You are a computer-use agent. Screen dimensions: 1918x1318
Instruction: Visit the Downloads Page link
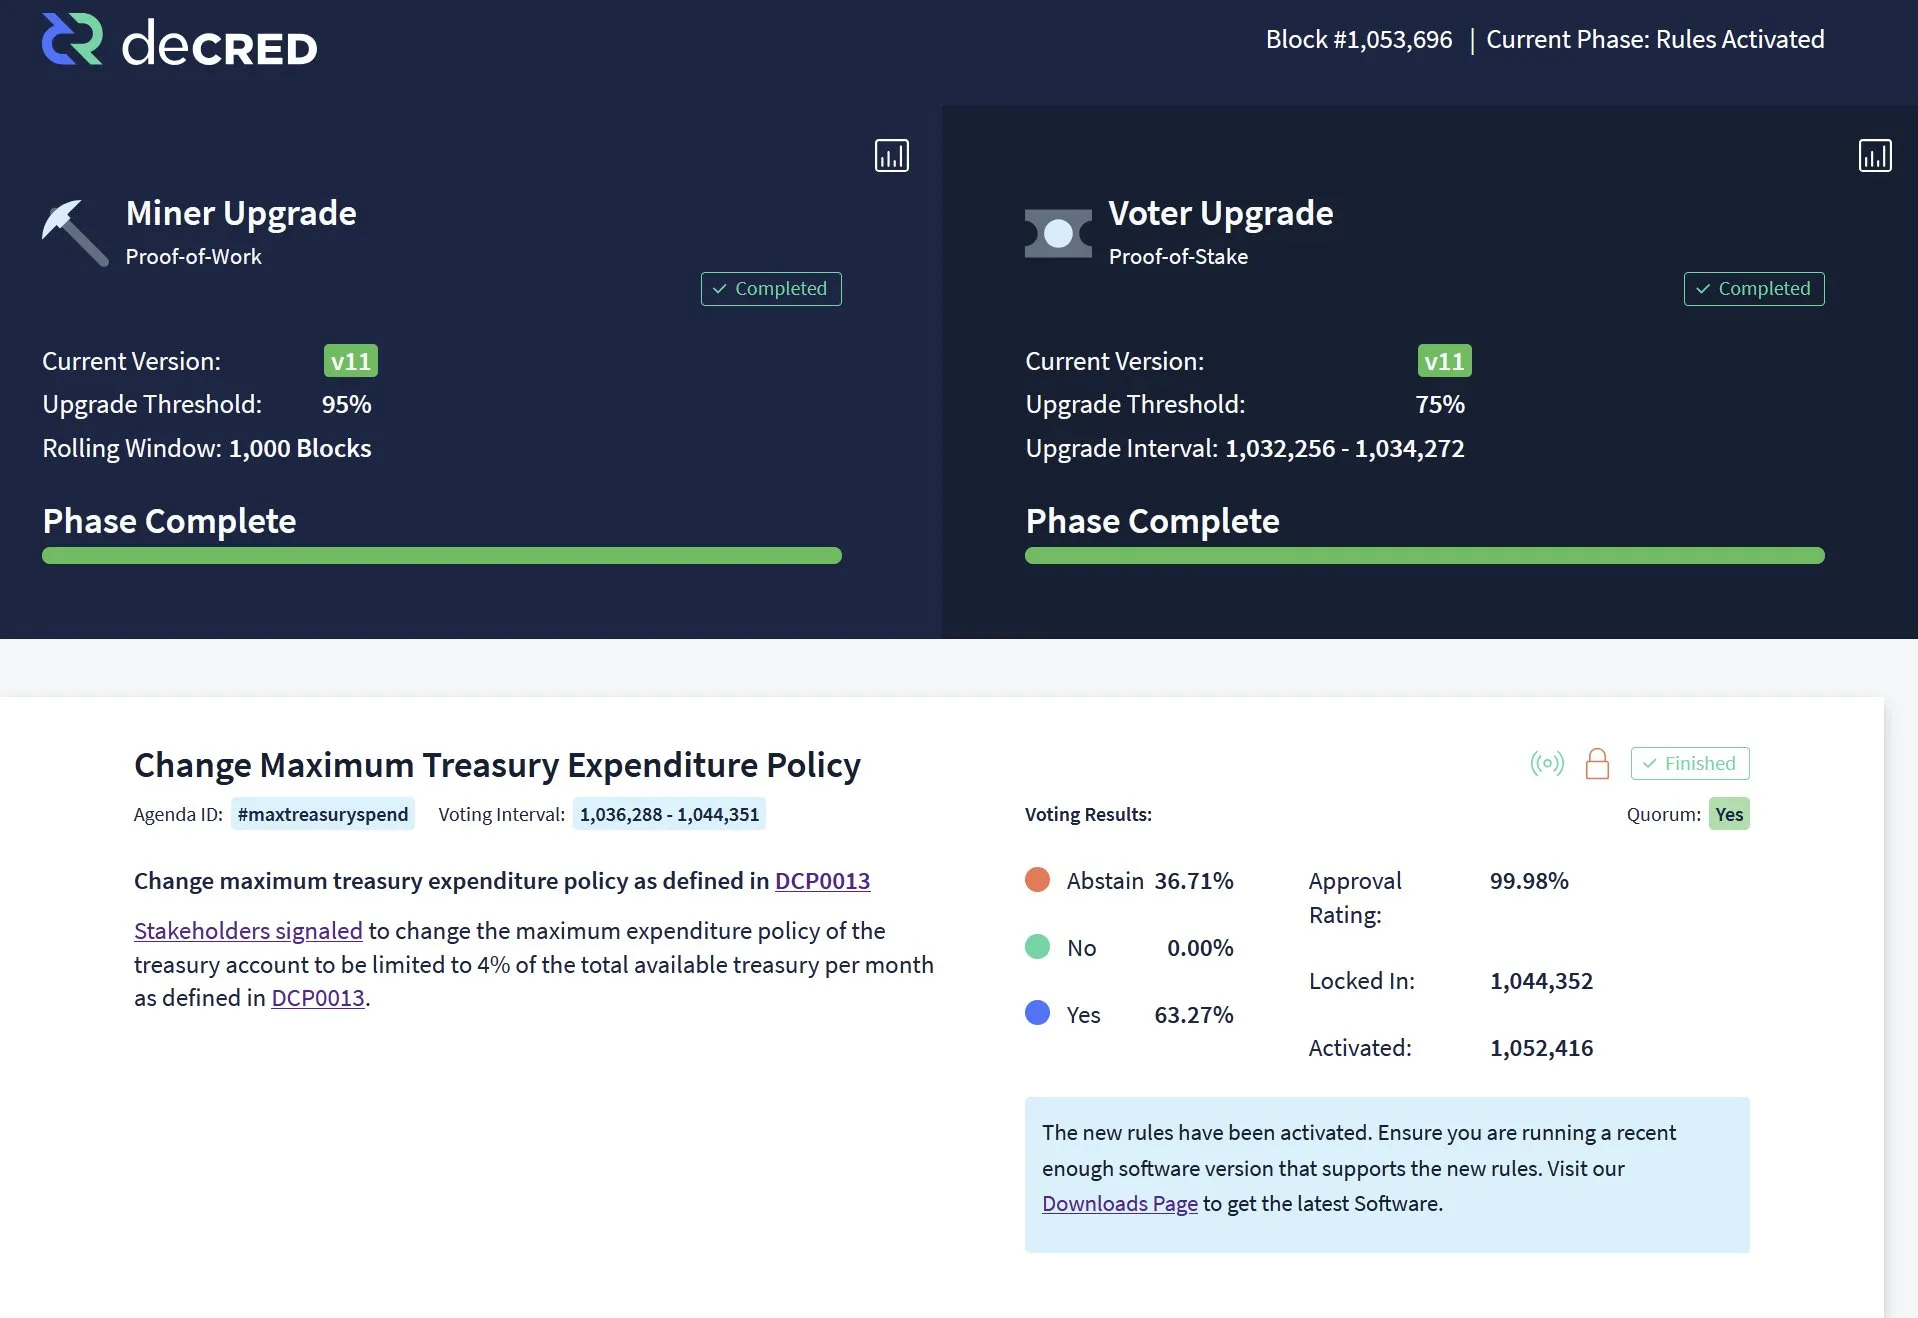pyautogui.click(x=1119, y=1204)
